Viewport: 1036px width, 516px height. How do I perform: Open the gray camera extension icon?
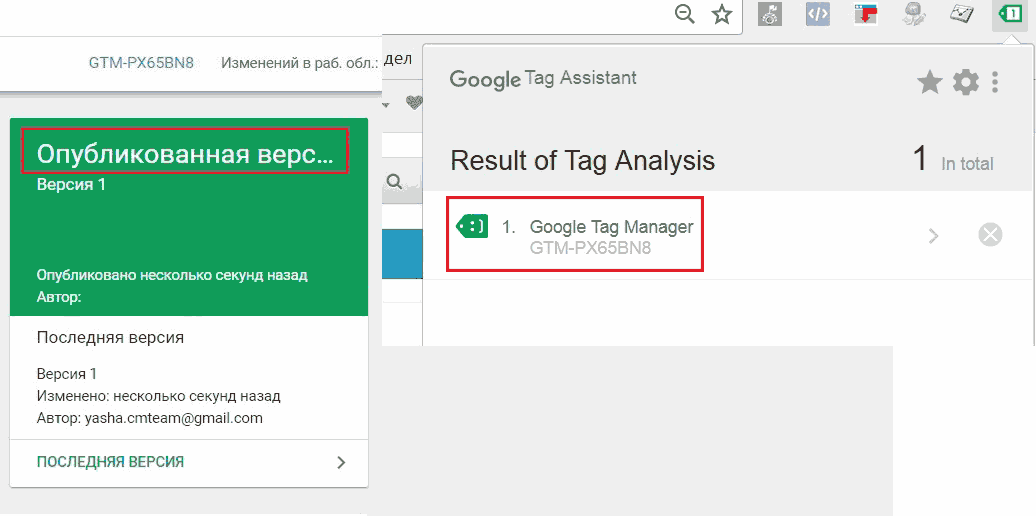point(770,15)
